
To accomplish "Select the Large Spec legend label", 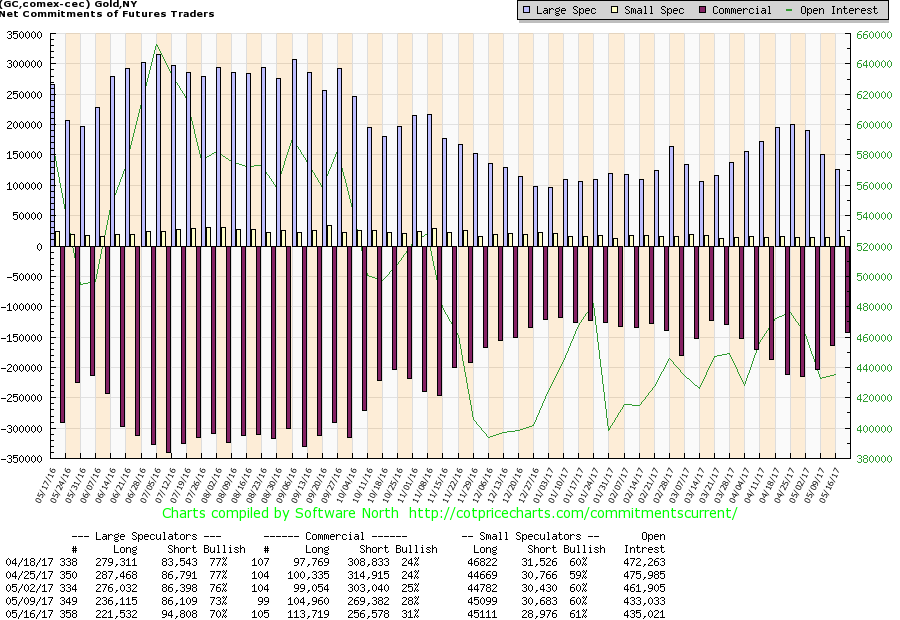I will 569,10.
